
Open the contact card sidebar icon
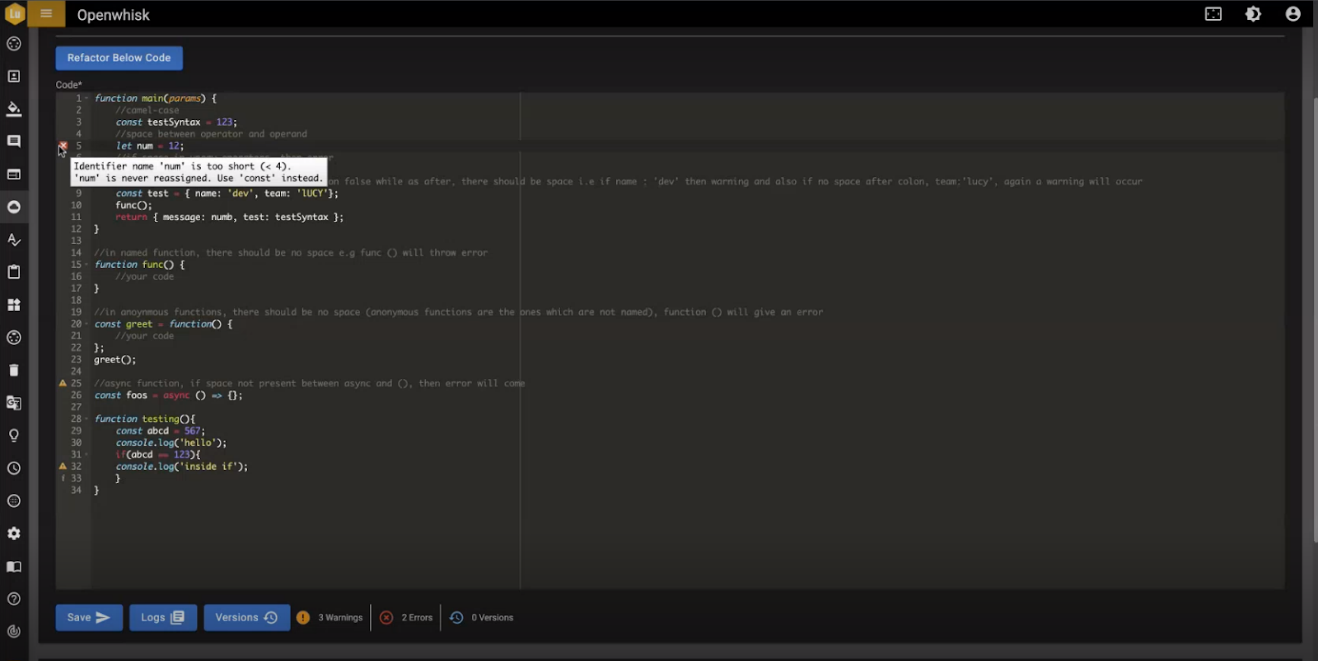[14, 76]
